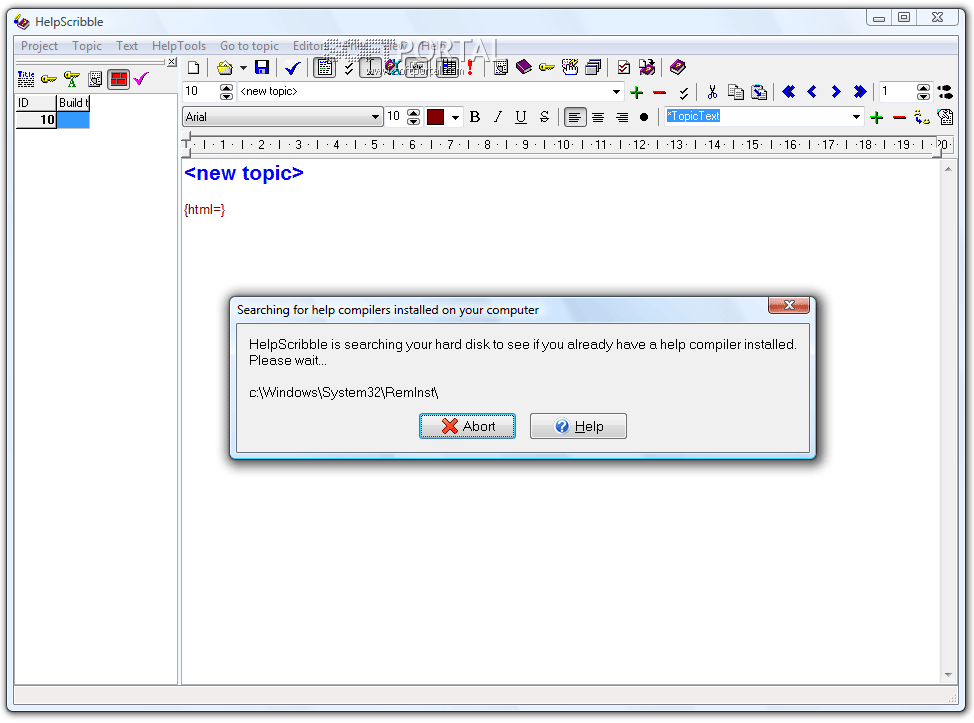Click the topic ID spinner beside 10
This screenshot has width=974, height=723.
pyautogui.click(x=227, y=92)
